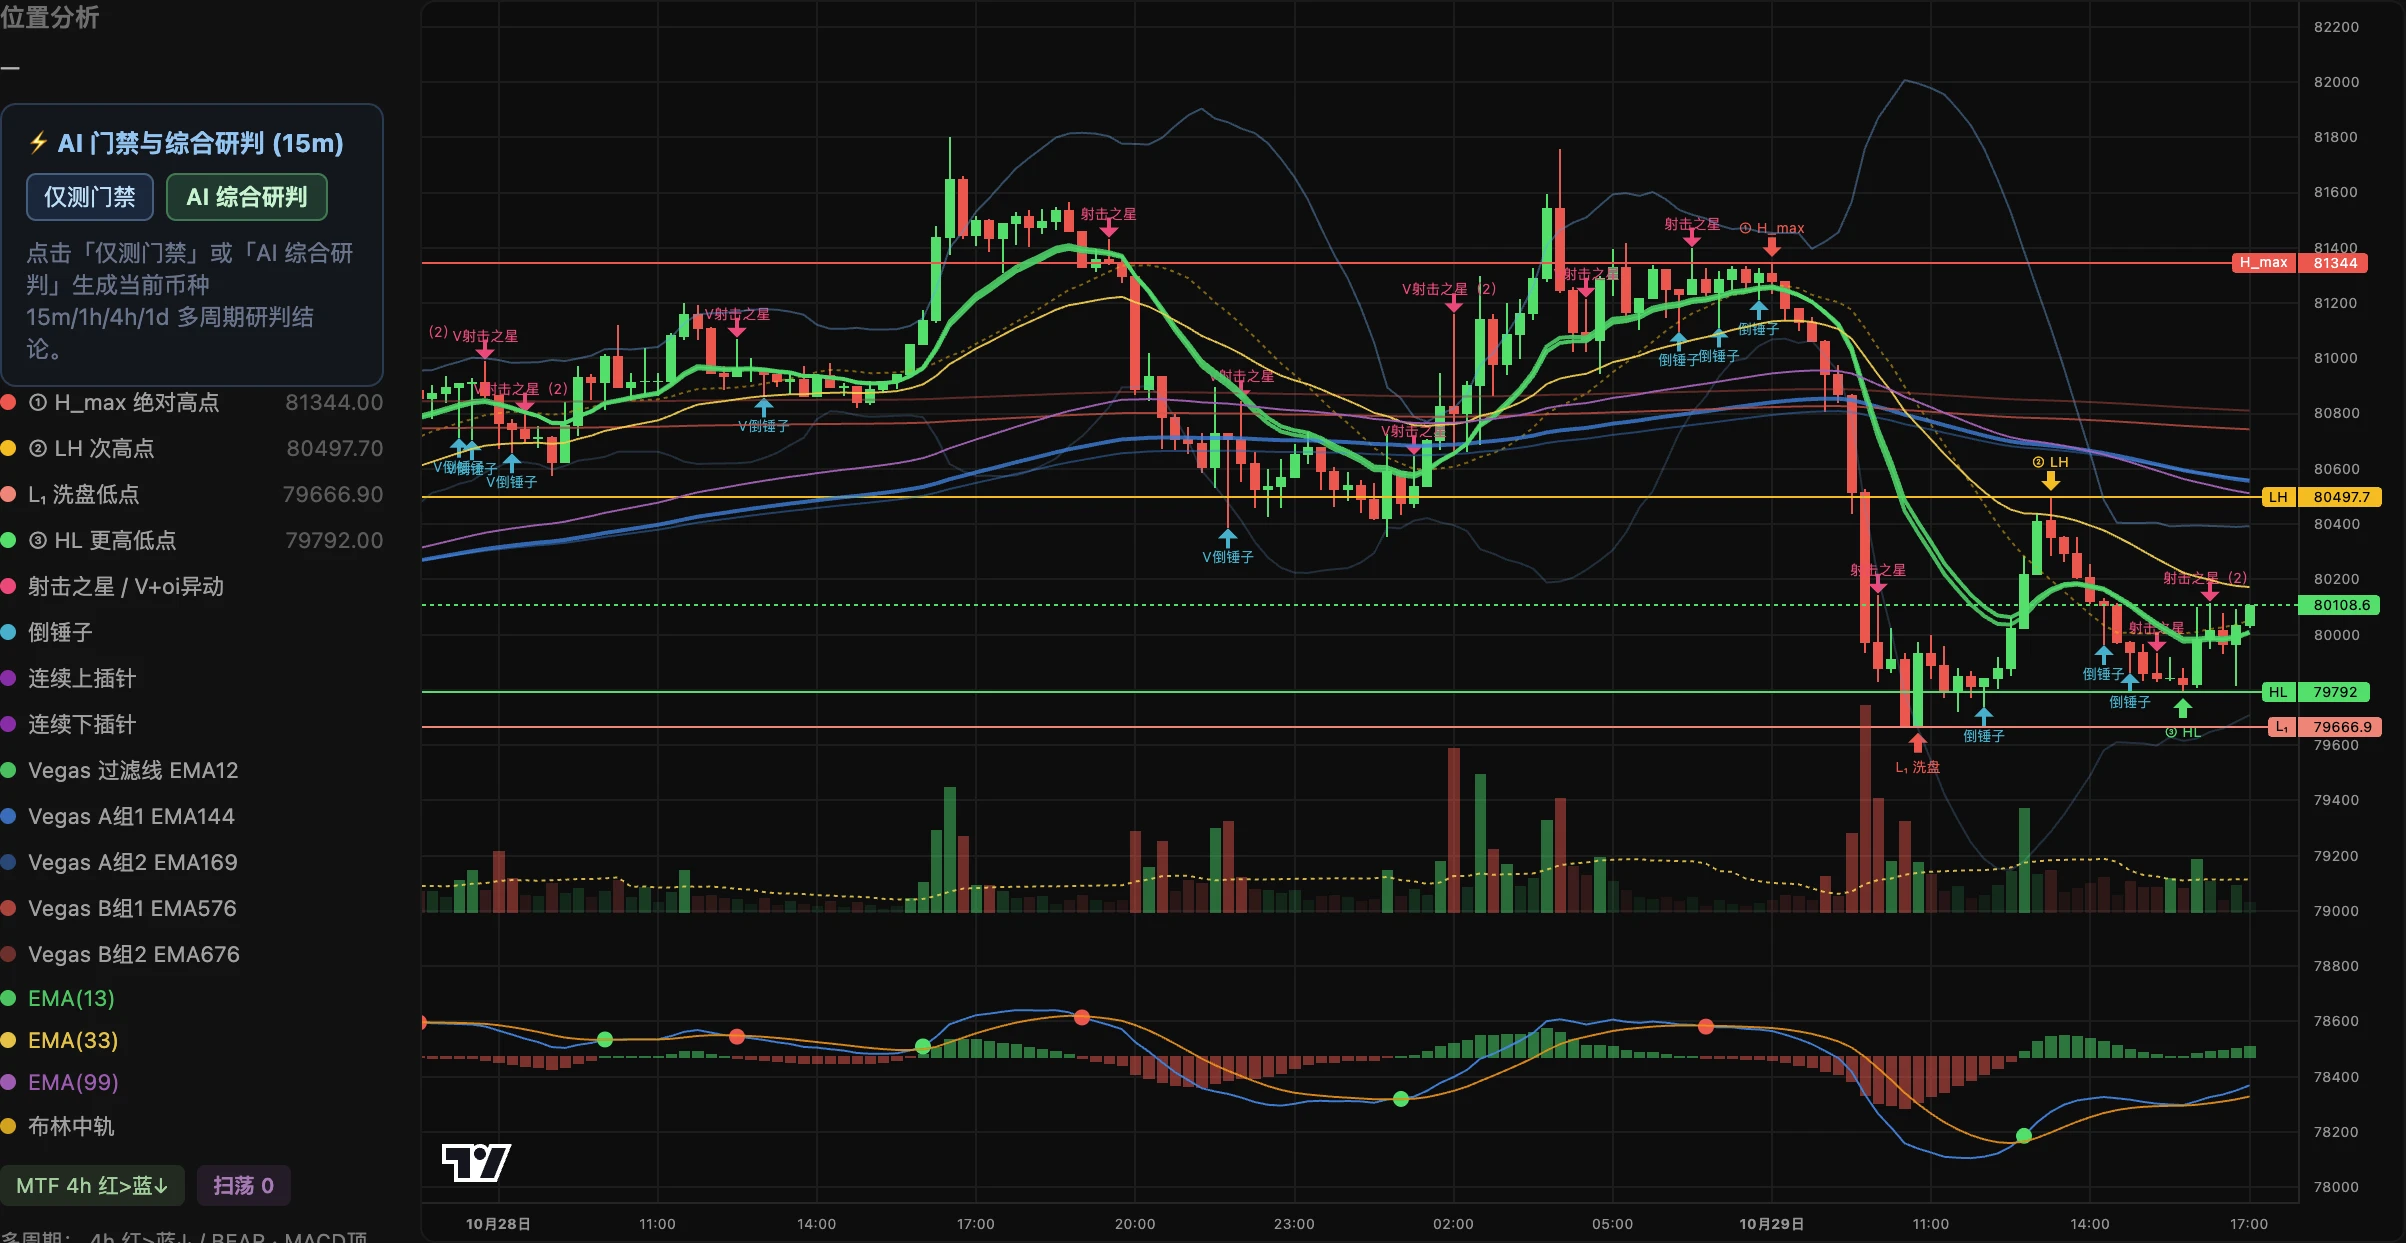
Task: Toggle Vegas A组1 EMA144 legend entry
Action: (x=118, y=817)
